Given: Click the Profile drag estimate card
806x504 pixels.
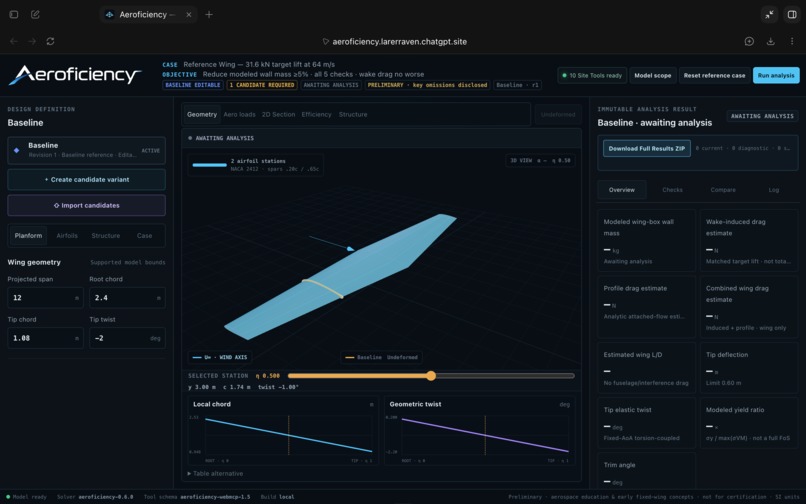Looking at the screenshot, I should click(646, 307).
